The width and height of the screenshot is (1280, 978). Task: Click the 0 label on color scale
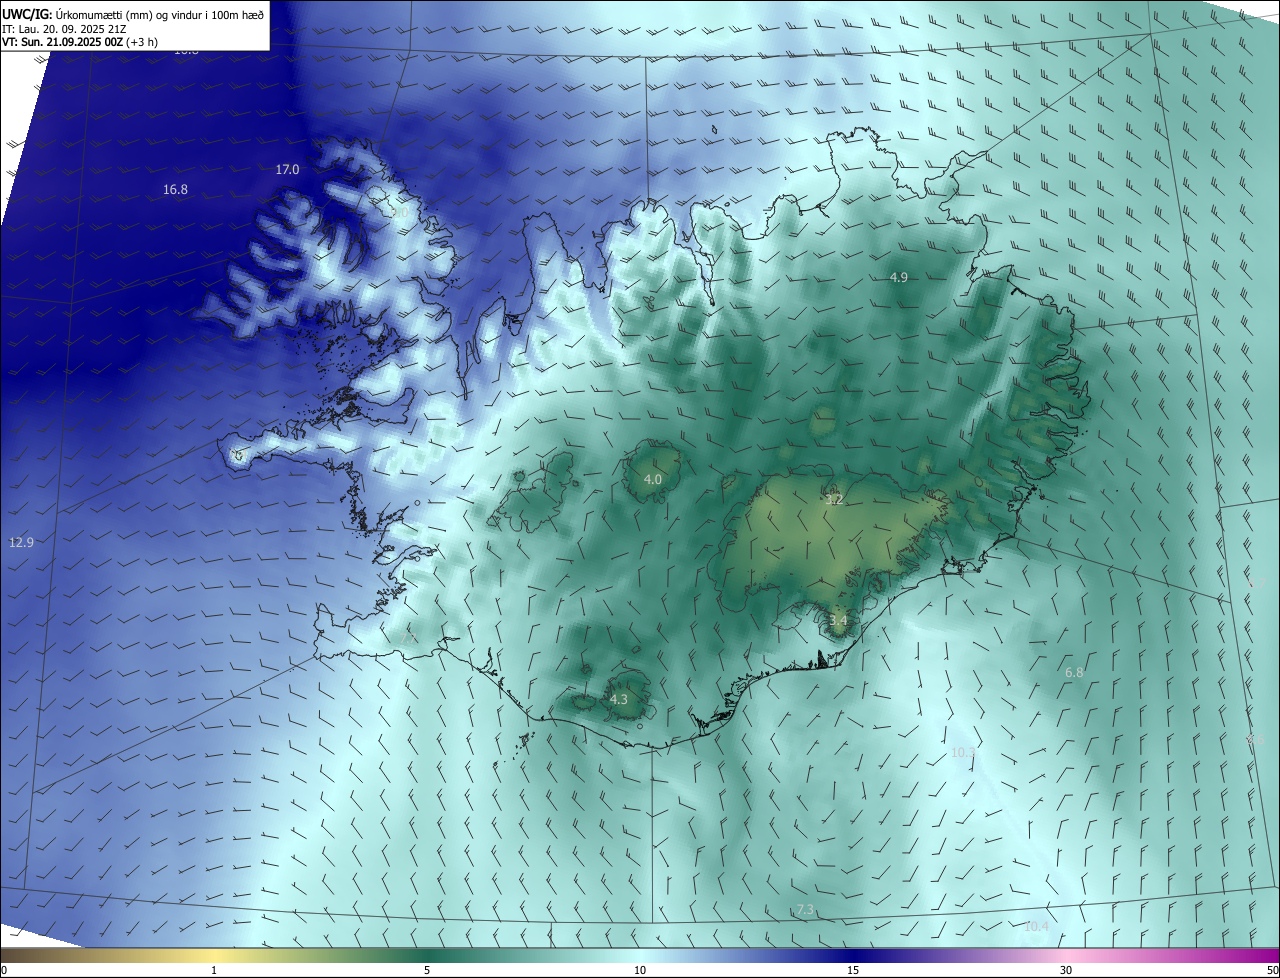point(4,970)
